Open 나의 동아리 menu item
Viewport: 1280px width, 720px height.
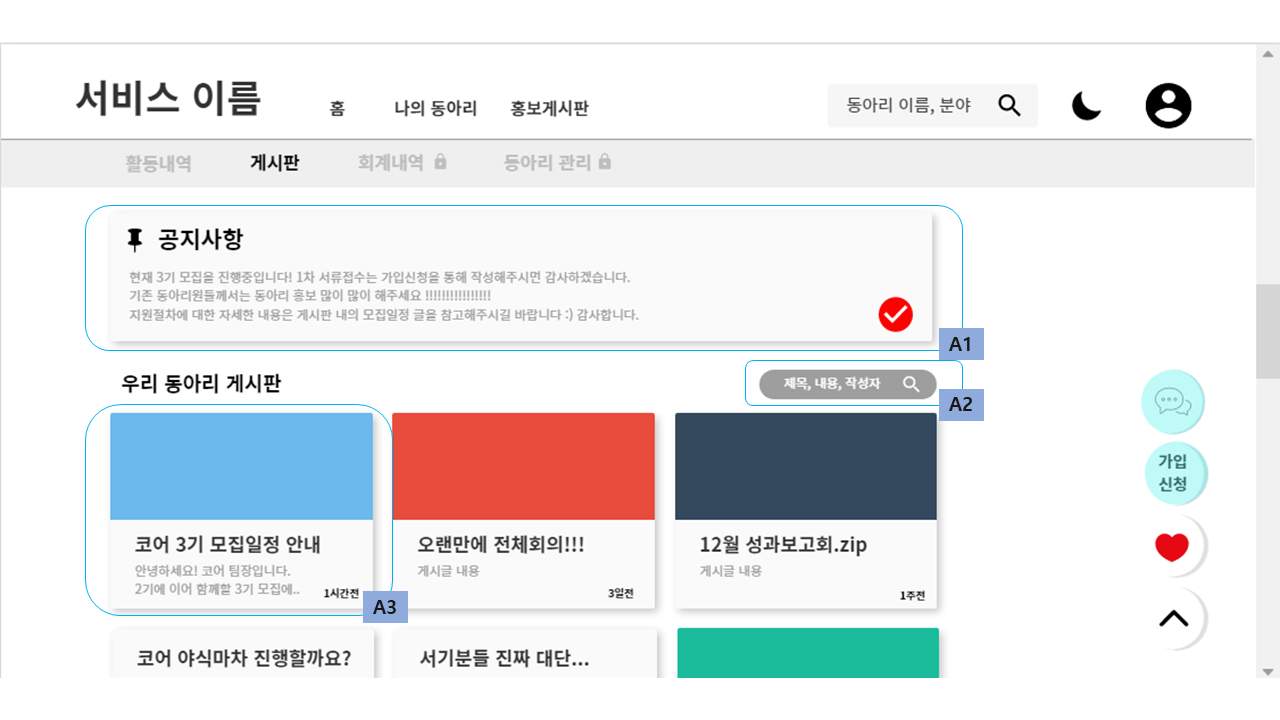[x=435, y=108]
